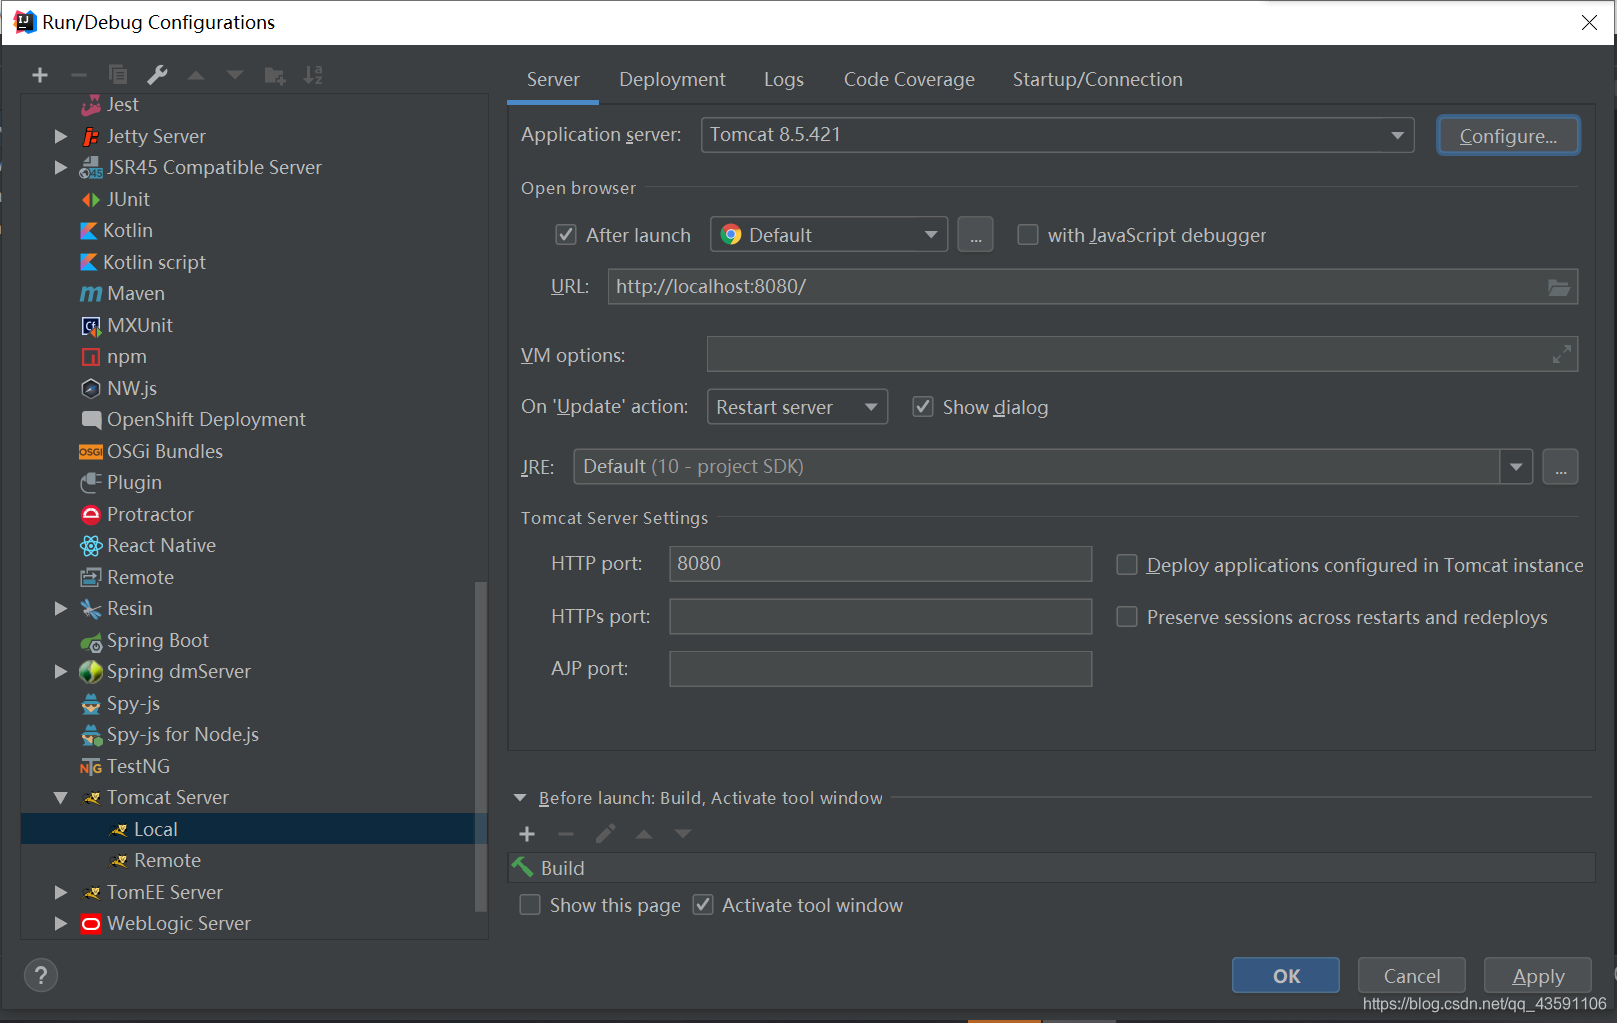Viewport: 1617px width, 1023px height.
Task: Collapse the Before launch section
Action: coord(520,798)
